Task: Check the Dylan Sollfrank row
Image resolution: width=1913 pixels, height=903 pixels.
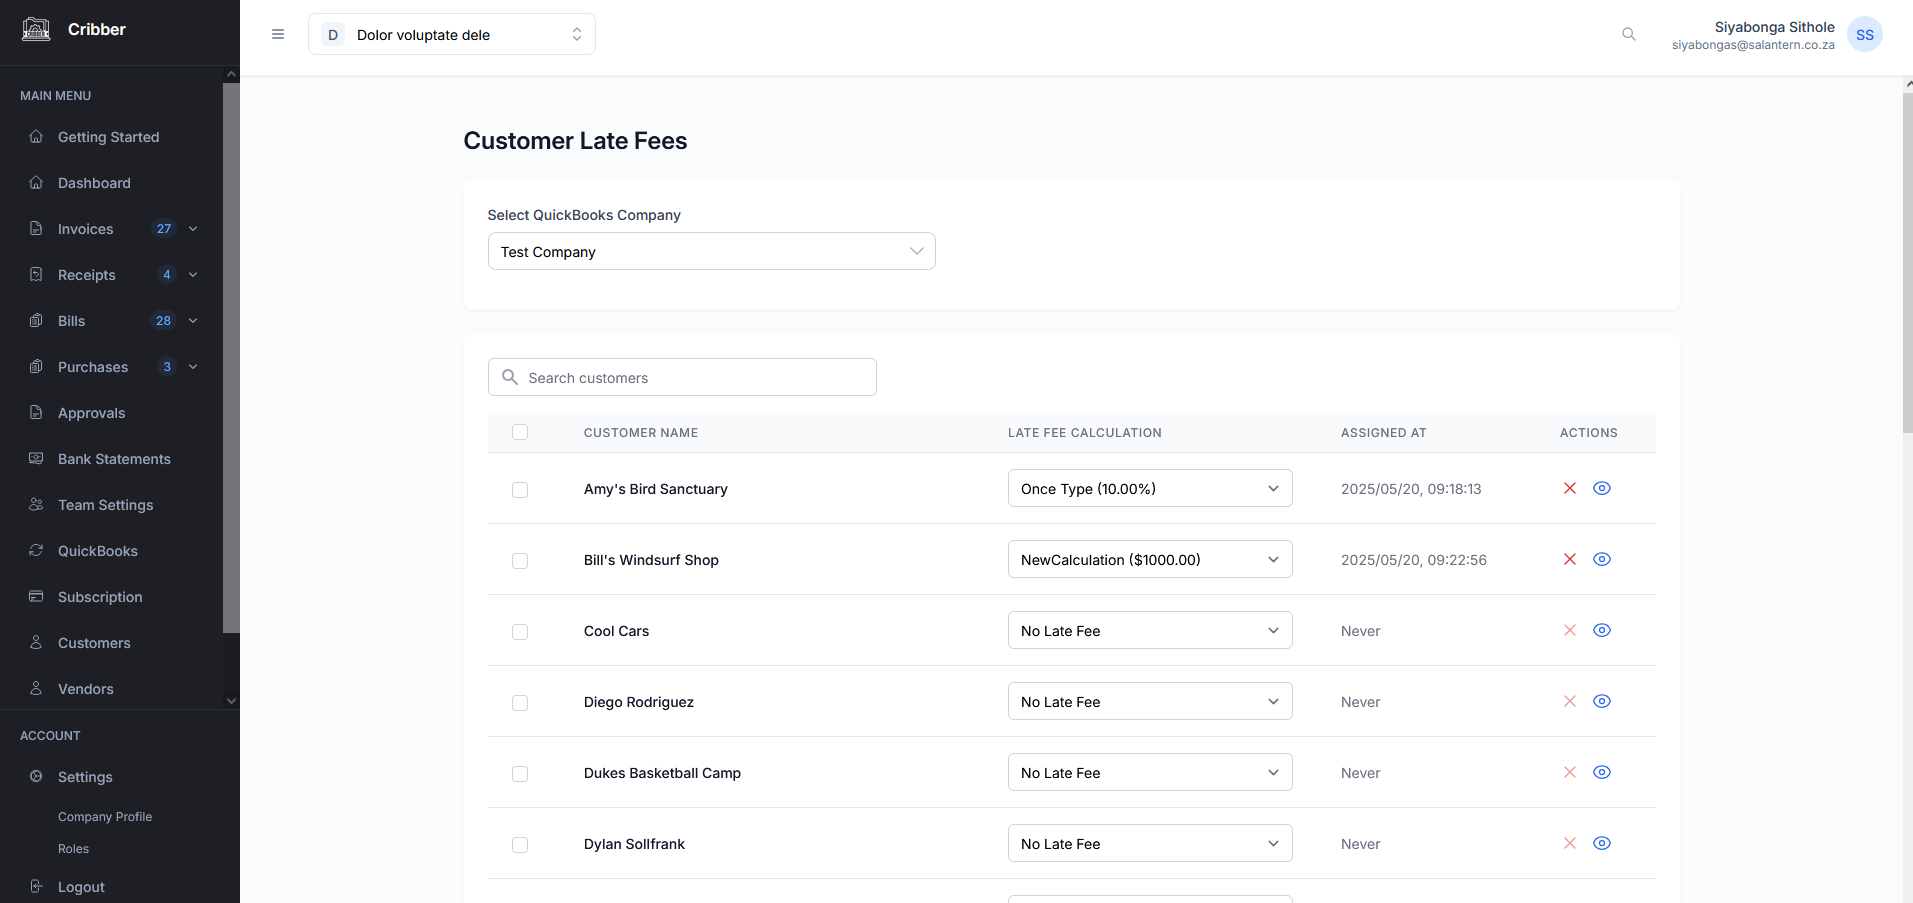Action: [x=520, y=845]
